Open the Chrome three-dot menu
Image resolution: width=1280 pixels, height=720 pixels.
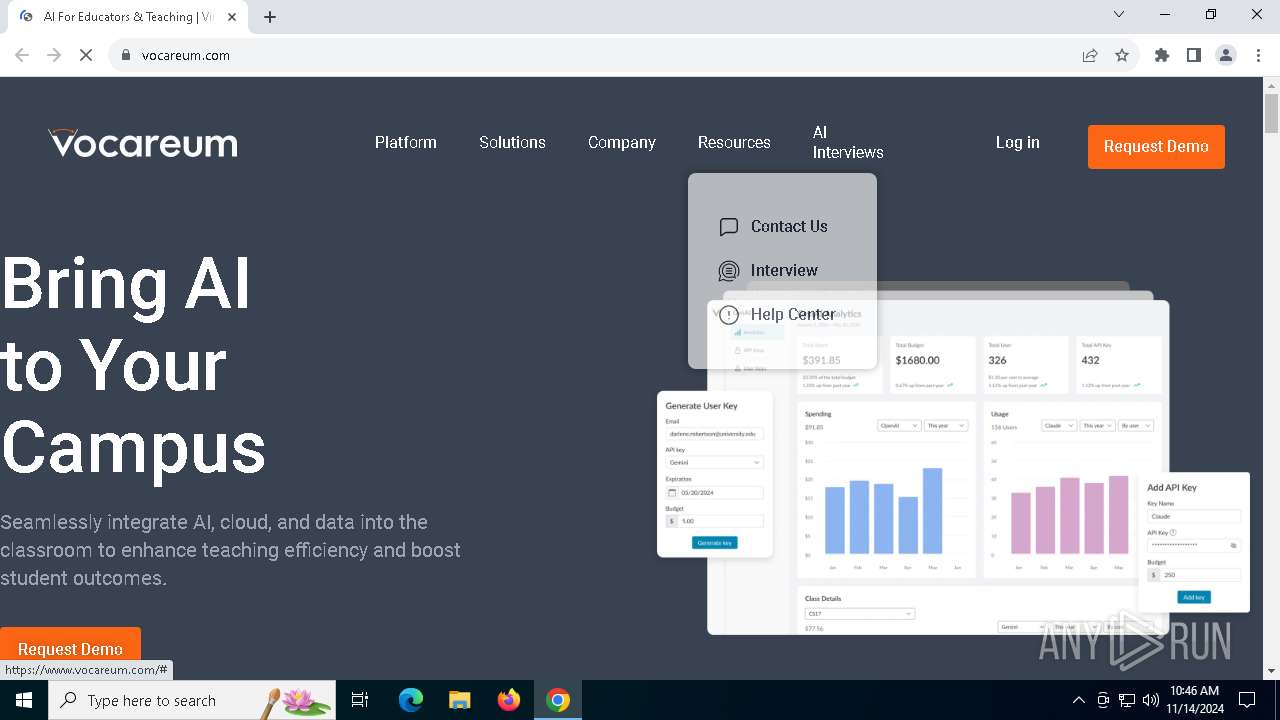coord(1258,55)
